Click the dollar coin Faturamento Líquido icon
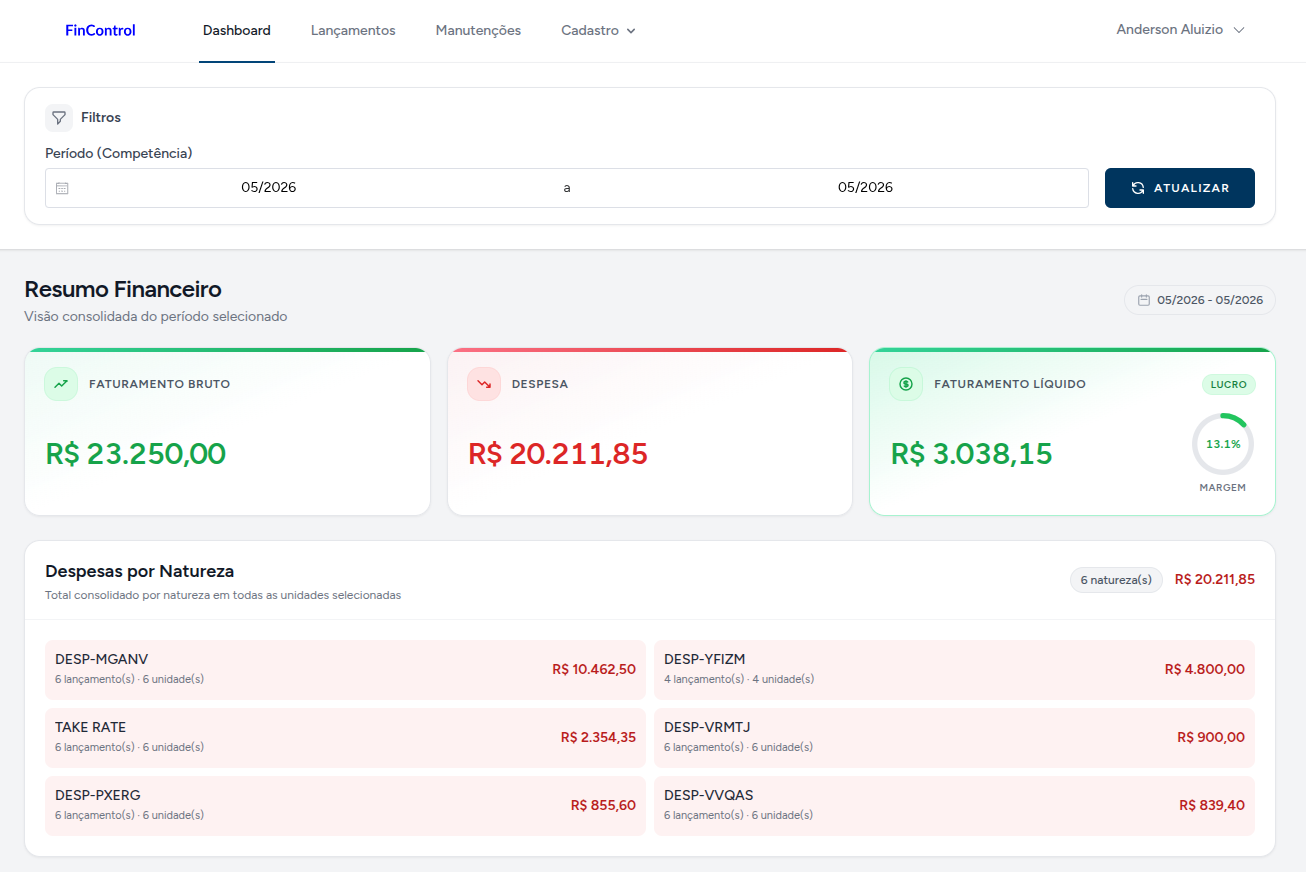 coord(906,384)
